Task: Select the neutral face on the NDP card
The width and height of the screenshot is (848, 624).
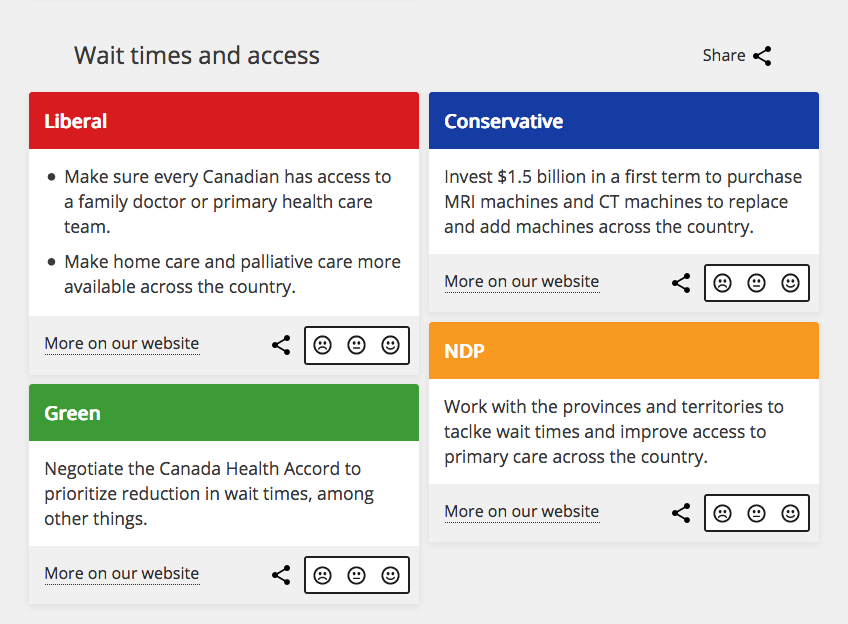Action: [x=757, y=513]
